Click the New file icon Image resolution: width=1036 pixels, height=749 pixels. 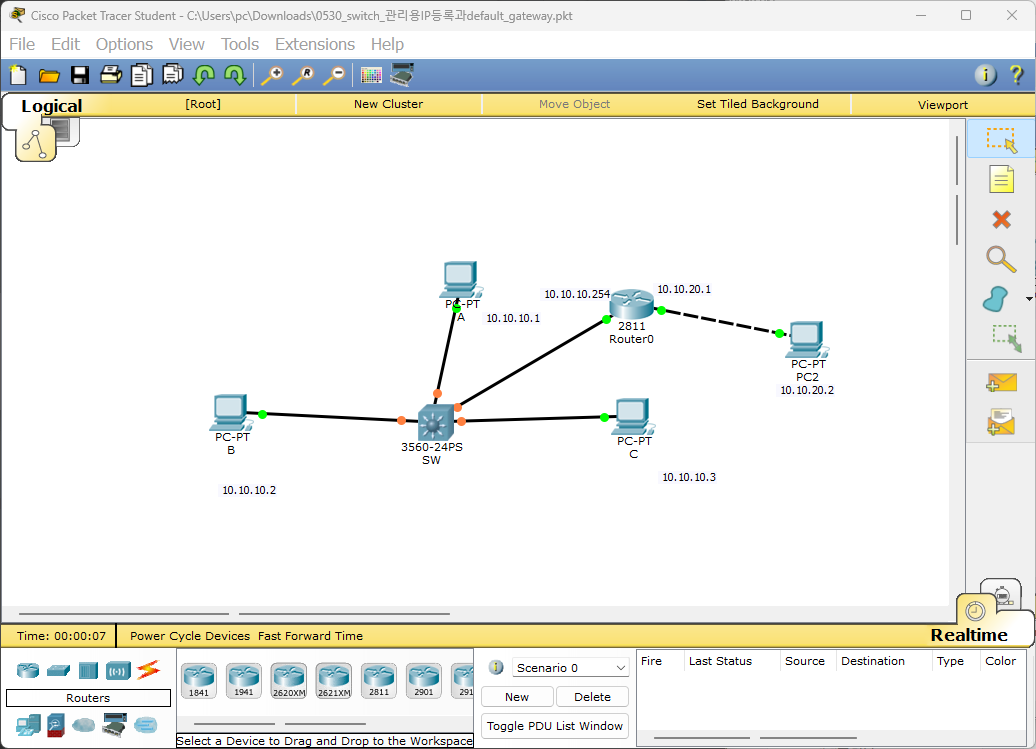point(18,75)
